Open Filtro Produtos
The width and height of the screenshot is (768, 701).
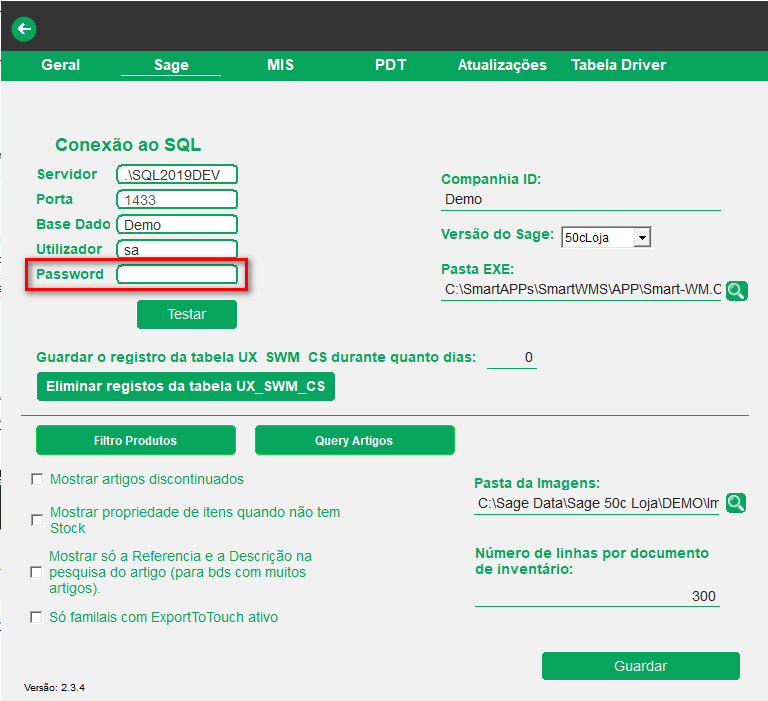pos(136,440)
